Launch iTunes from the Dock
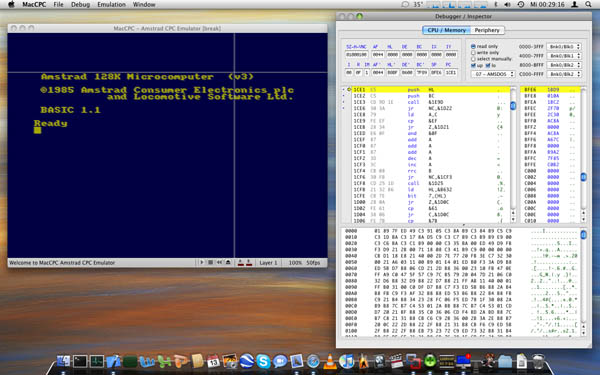 [x=346, y=361]
